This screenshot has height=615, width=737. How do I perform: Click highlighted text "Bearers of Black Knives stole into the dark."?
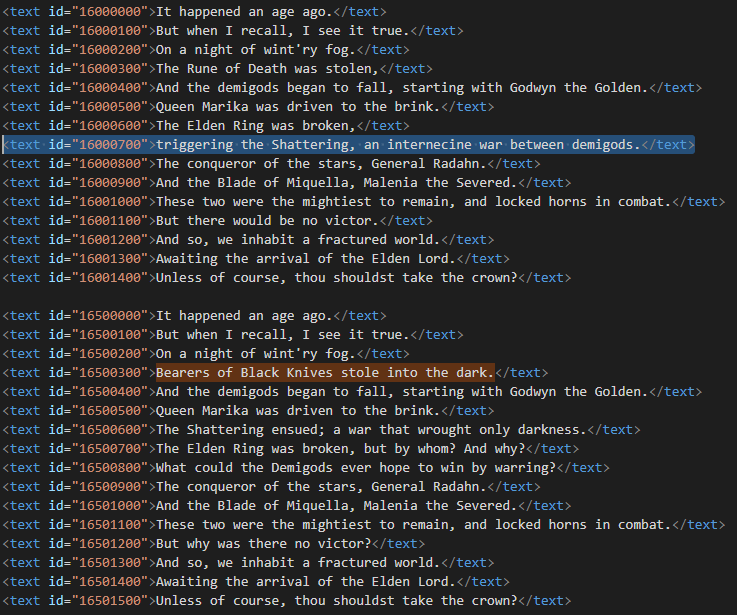[325, 372]
